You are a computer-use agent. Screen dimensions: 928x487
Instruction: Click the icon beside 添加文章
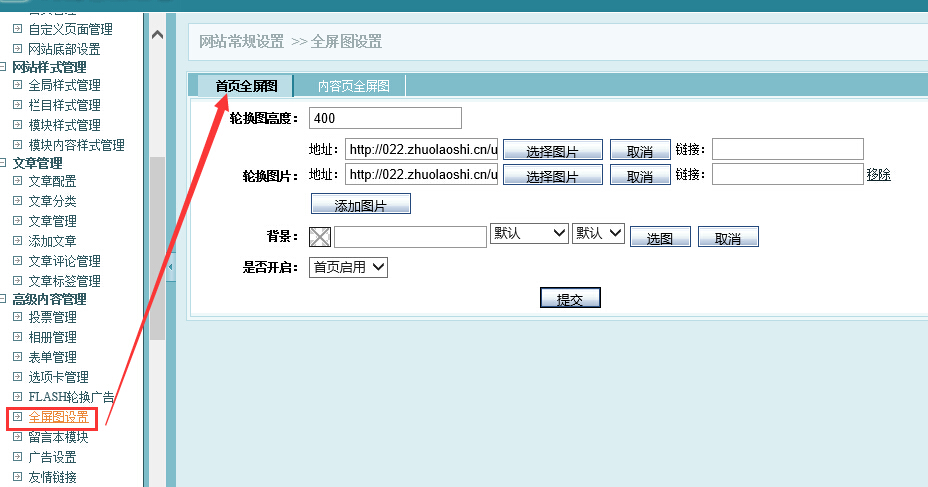17,241
